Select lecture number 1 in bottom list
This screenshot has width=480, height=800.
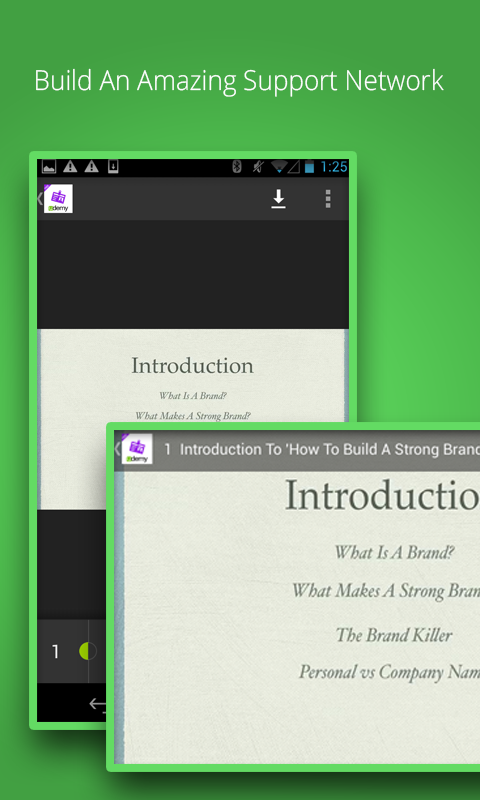coord(55,652)
